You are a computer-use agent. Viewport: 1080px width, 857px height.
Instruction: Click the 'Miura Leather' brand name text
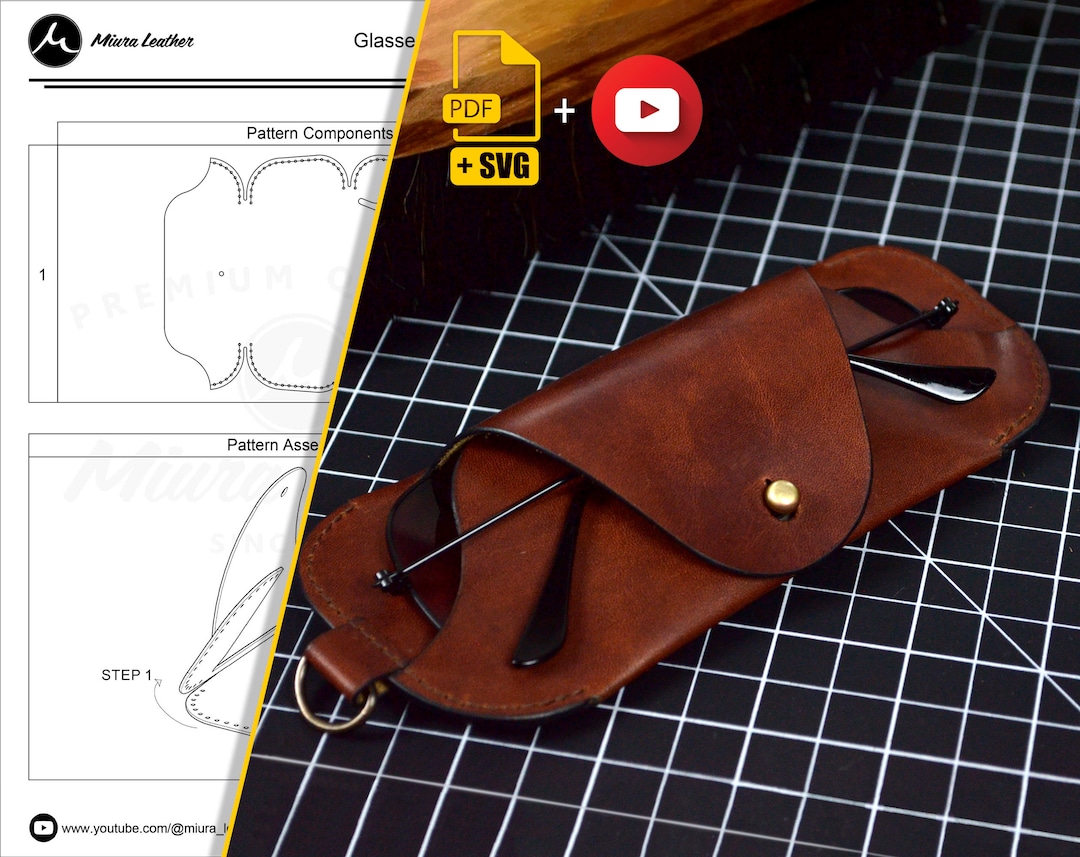tap(143, 41)
